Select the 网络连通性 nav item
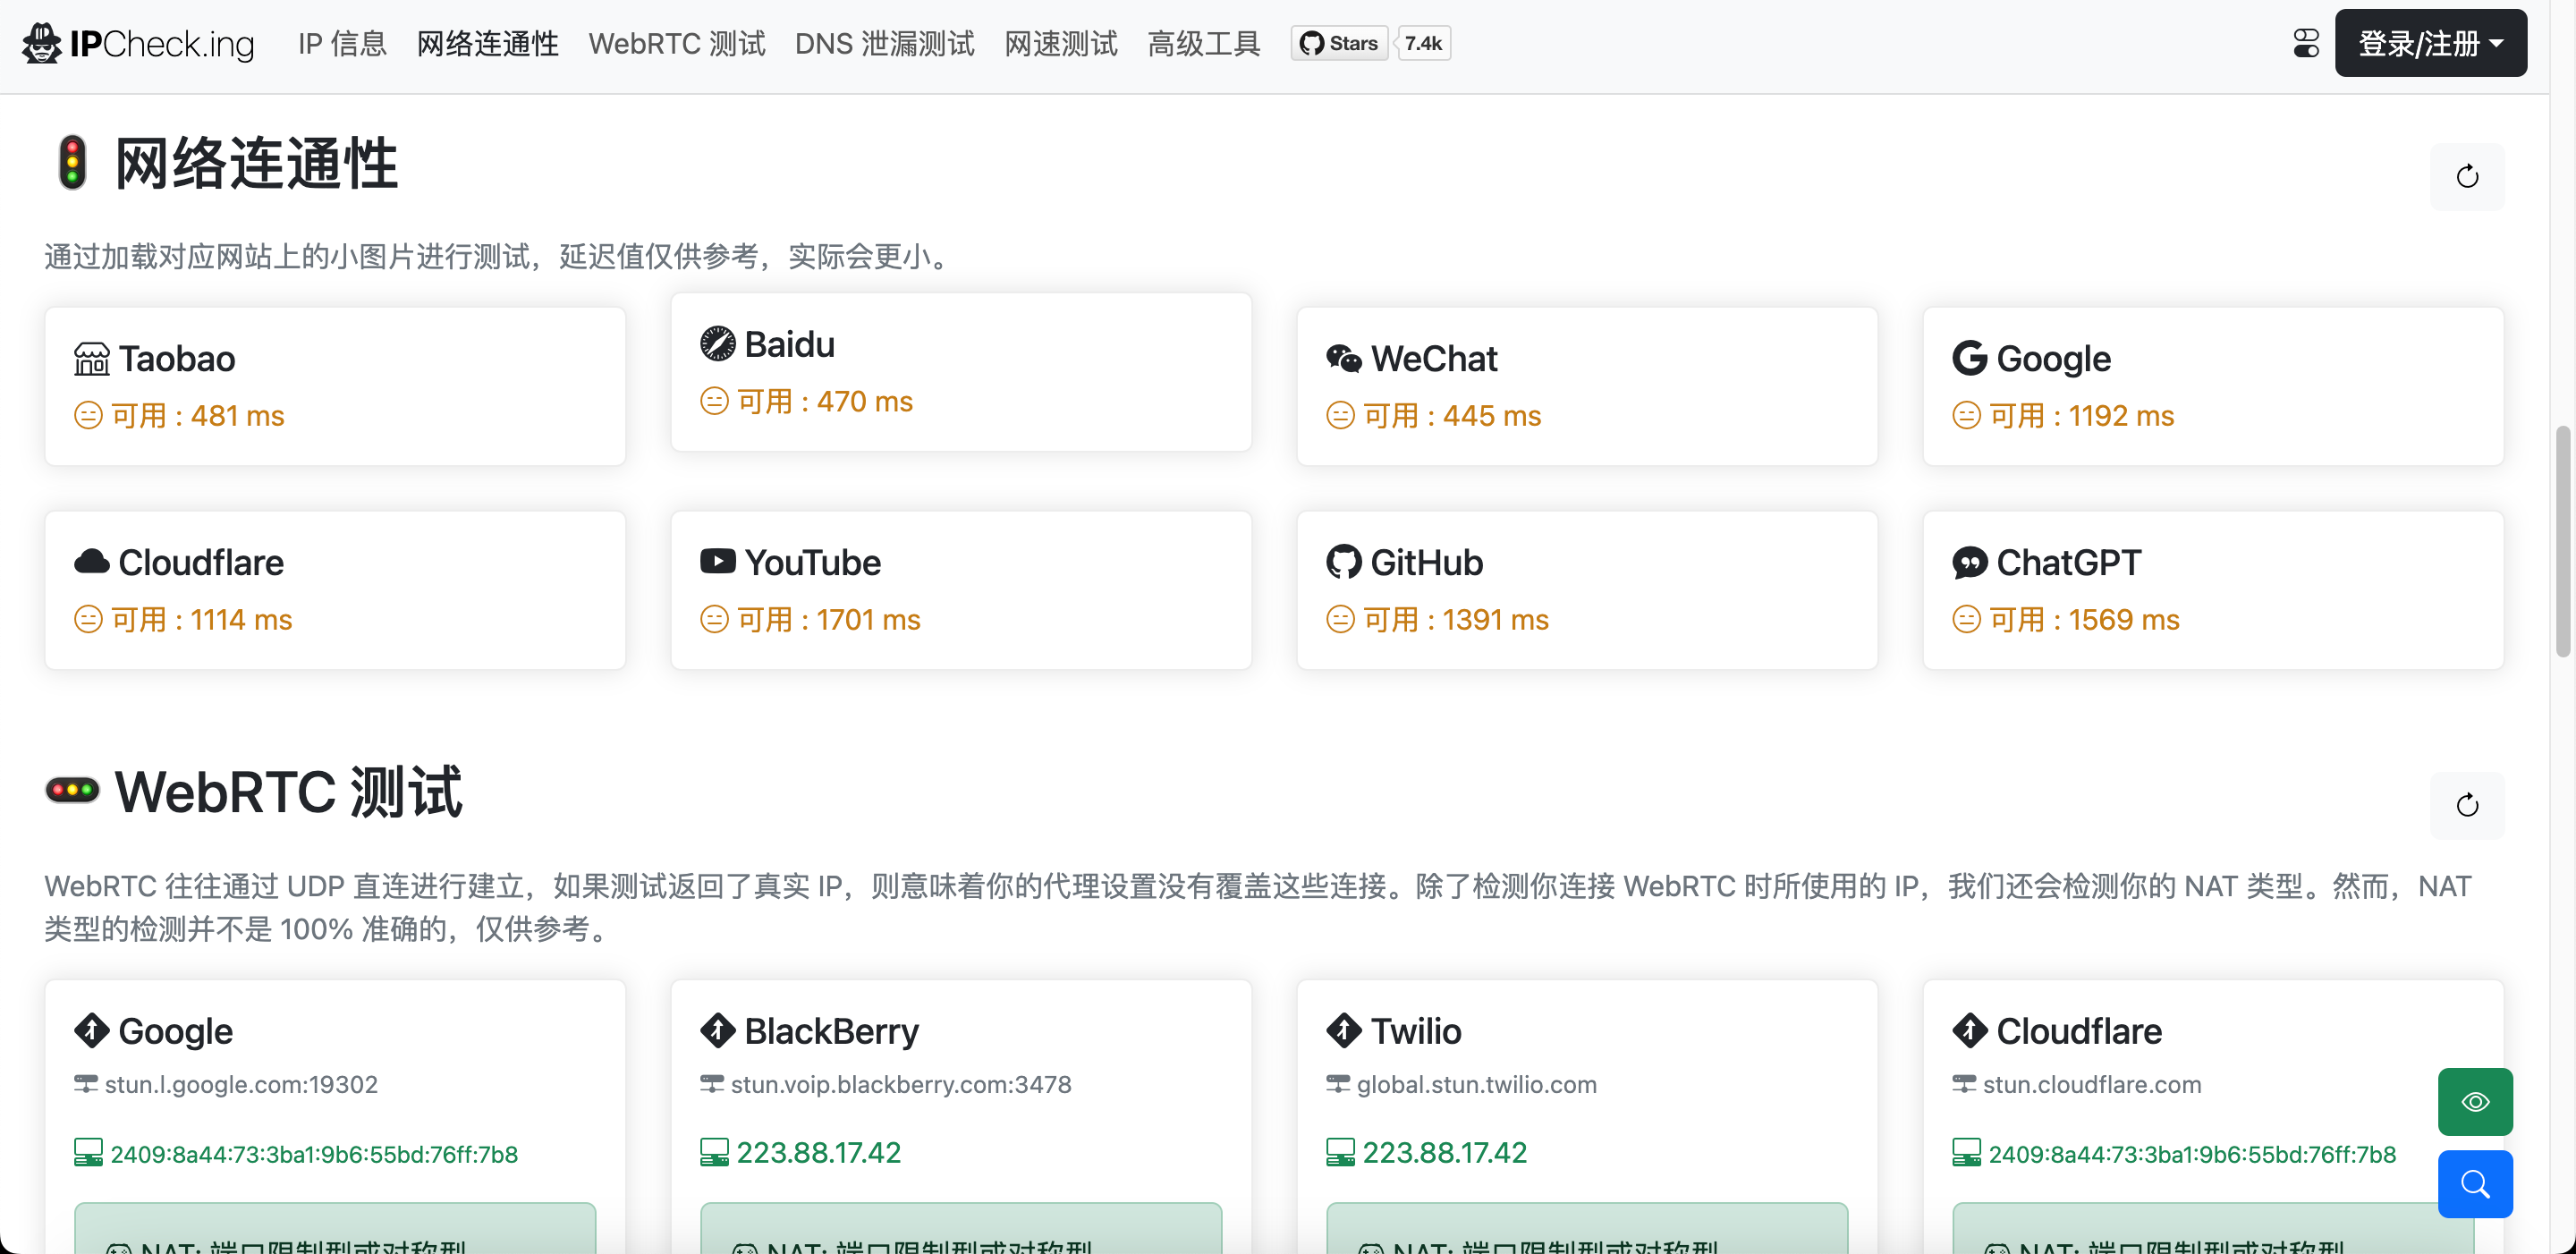Screen dimensions: 2576x1254 tap(487, 43)
